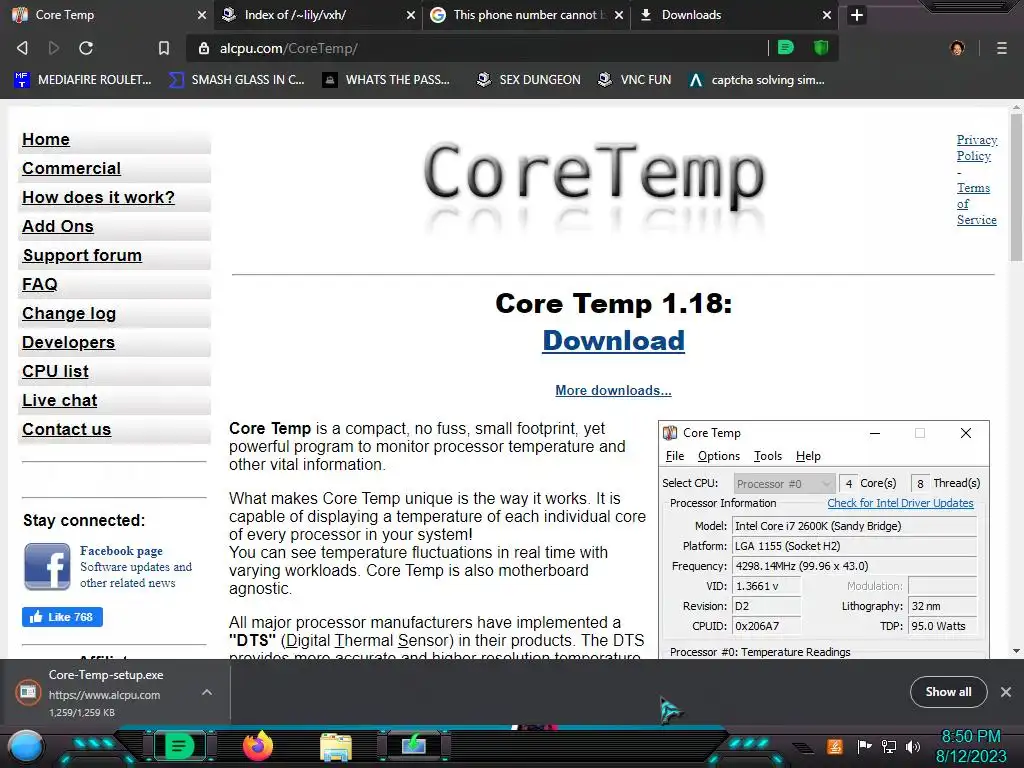Open File Explorer from the taskbar
Screen dimensions: 1024x768
(336, 747)
